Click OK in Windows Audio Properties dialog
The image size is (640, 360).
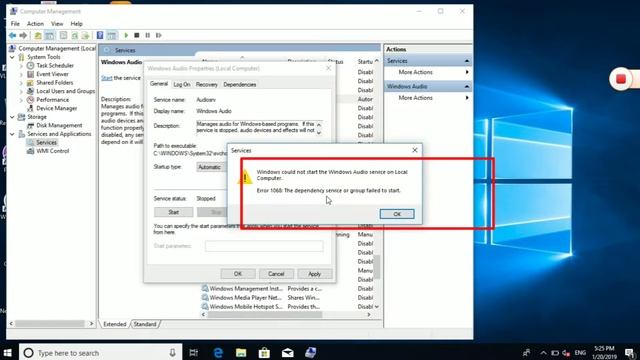238,274
